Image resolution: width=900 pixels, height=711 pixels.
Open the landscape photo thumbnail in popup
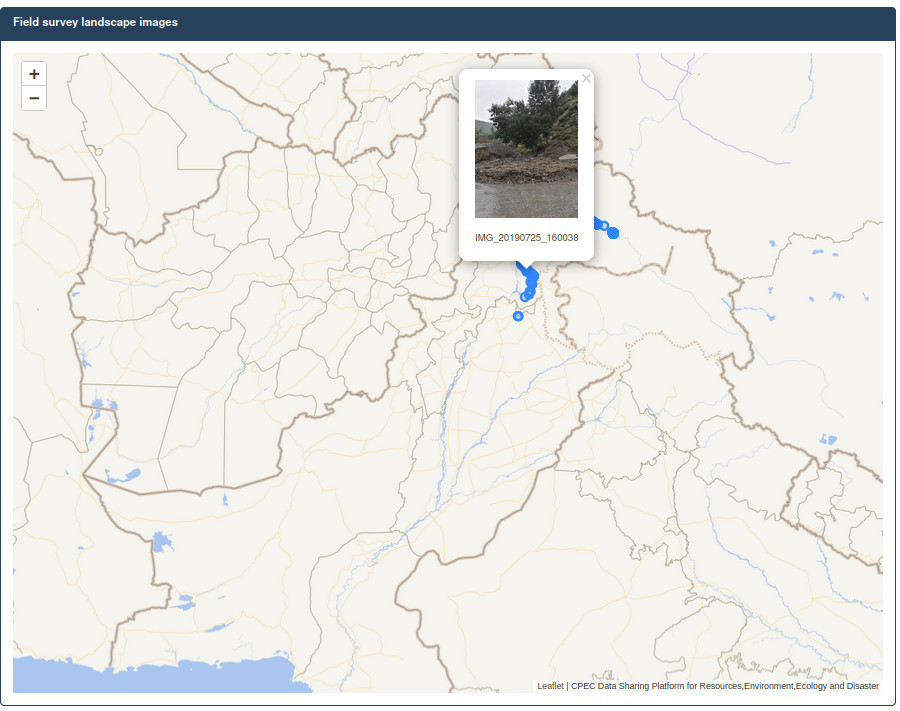coord(526,149)
